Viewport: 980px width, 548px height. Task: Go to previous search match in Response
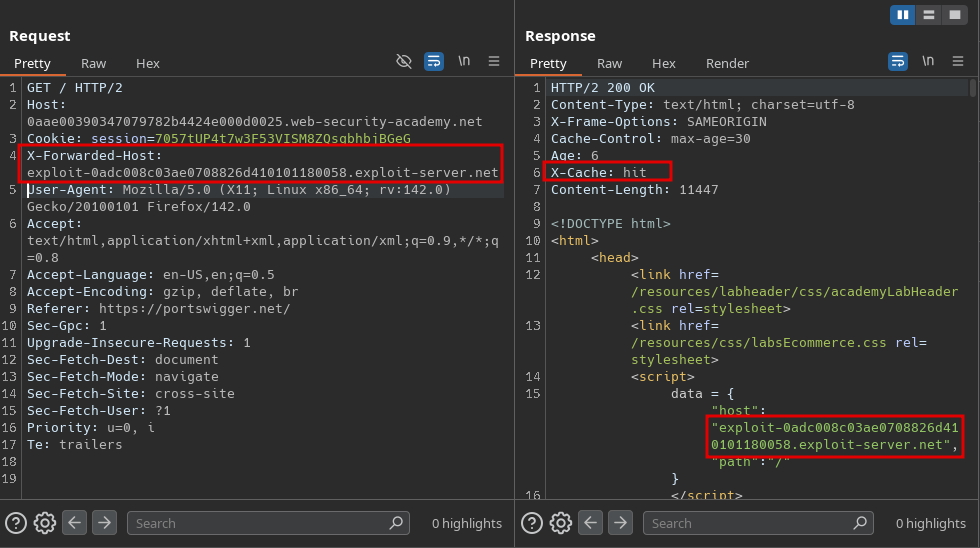point(590,522)
